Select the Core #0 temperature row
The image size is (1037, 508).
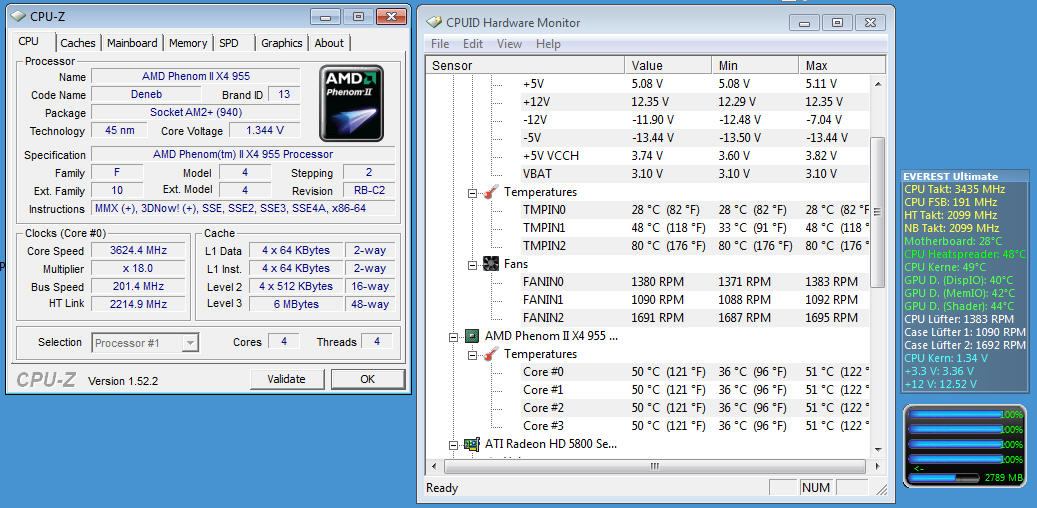(696, 372)
